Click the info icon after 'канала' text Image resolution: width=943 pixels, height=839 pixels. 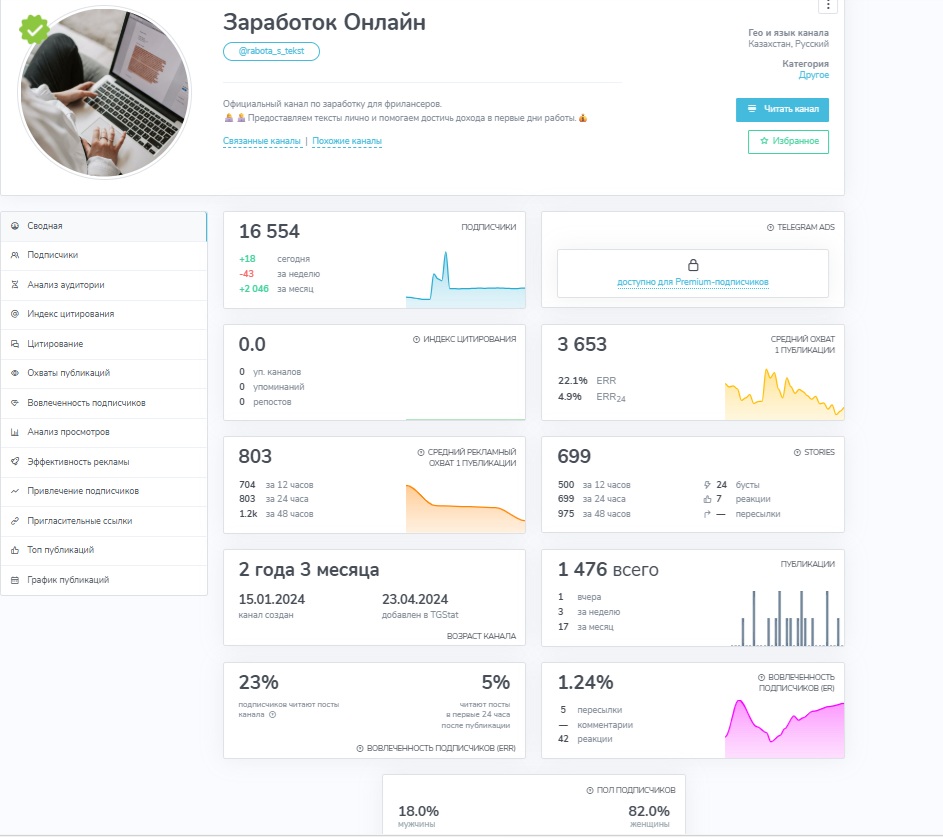(272, 715)
